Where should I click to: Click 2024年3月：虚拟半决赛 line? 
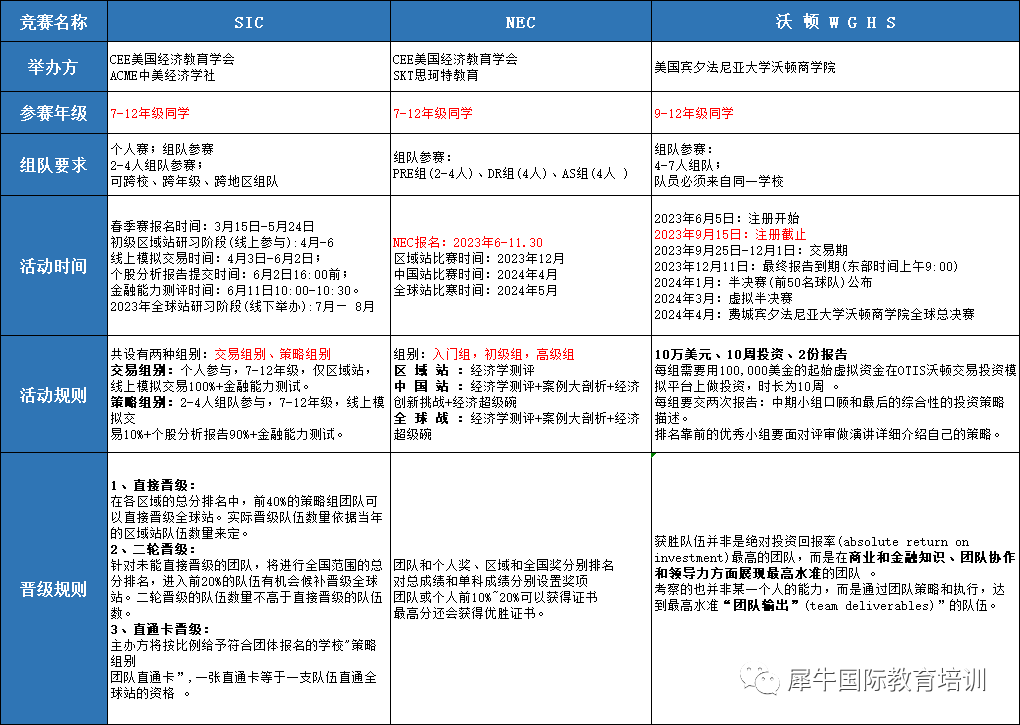pyautogui.click(x=723, y=298)
